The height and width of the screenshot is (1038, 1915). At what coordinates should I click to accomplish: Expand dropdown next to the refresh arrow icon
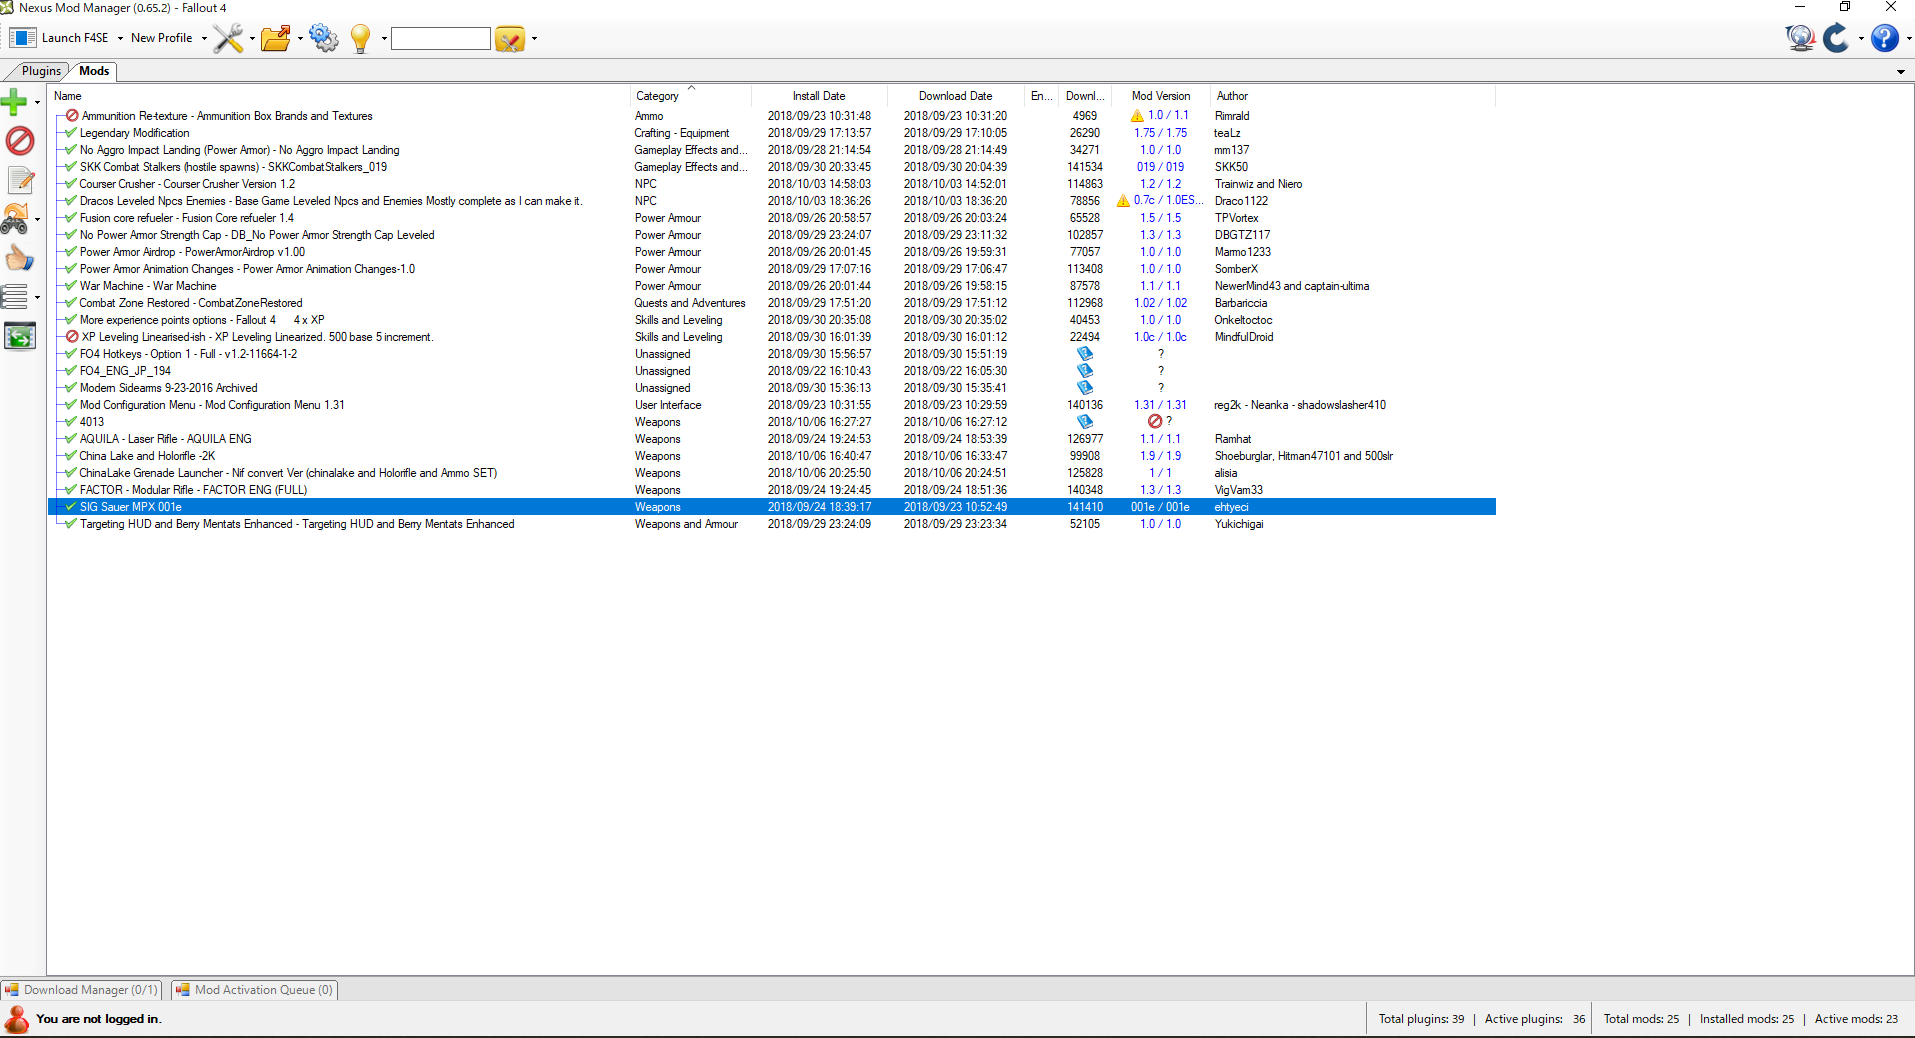pyautogui.click(x=1861, y=39)
